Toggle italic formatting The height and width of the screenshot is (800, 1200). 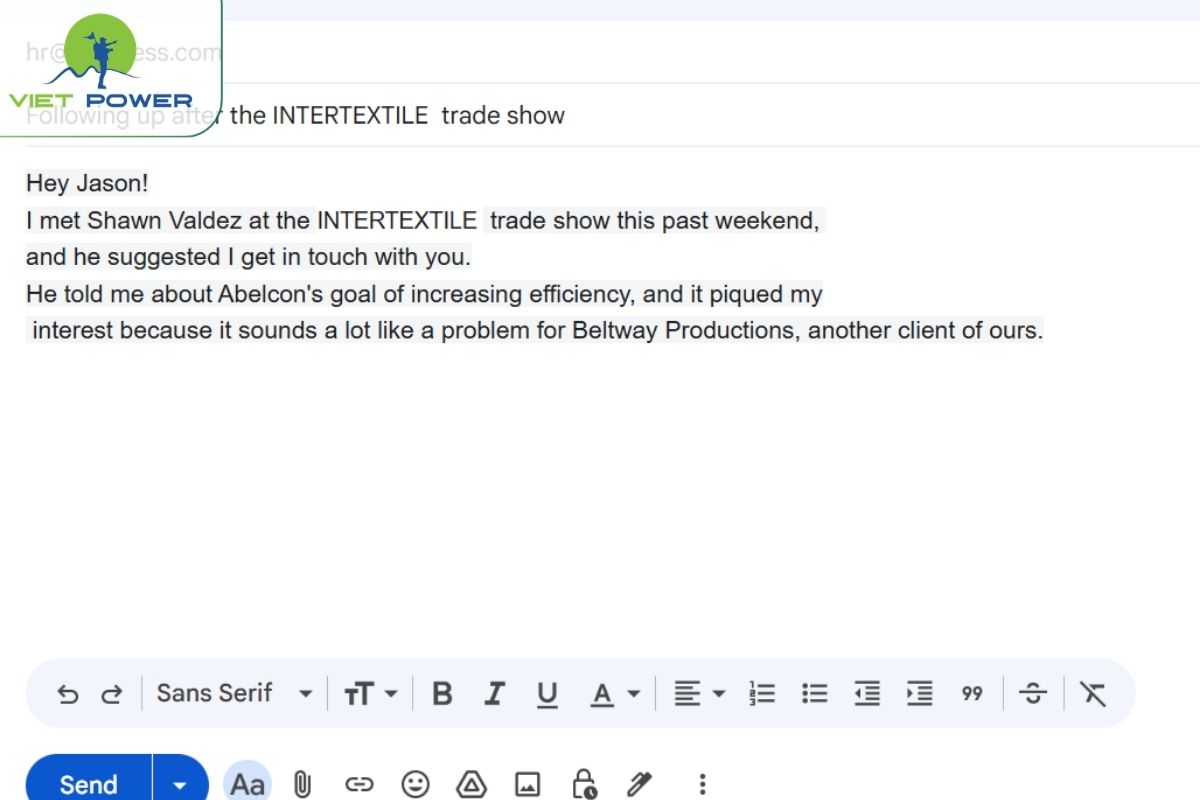click(x=494, y=694)
